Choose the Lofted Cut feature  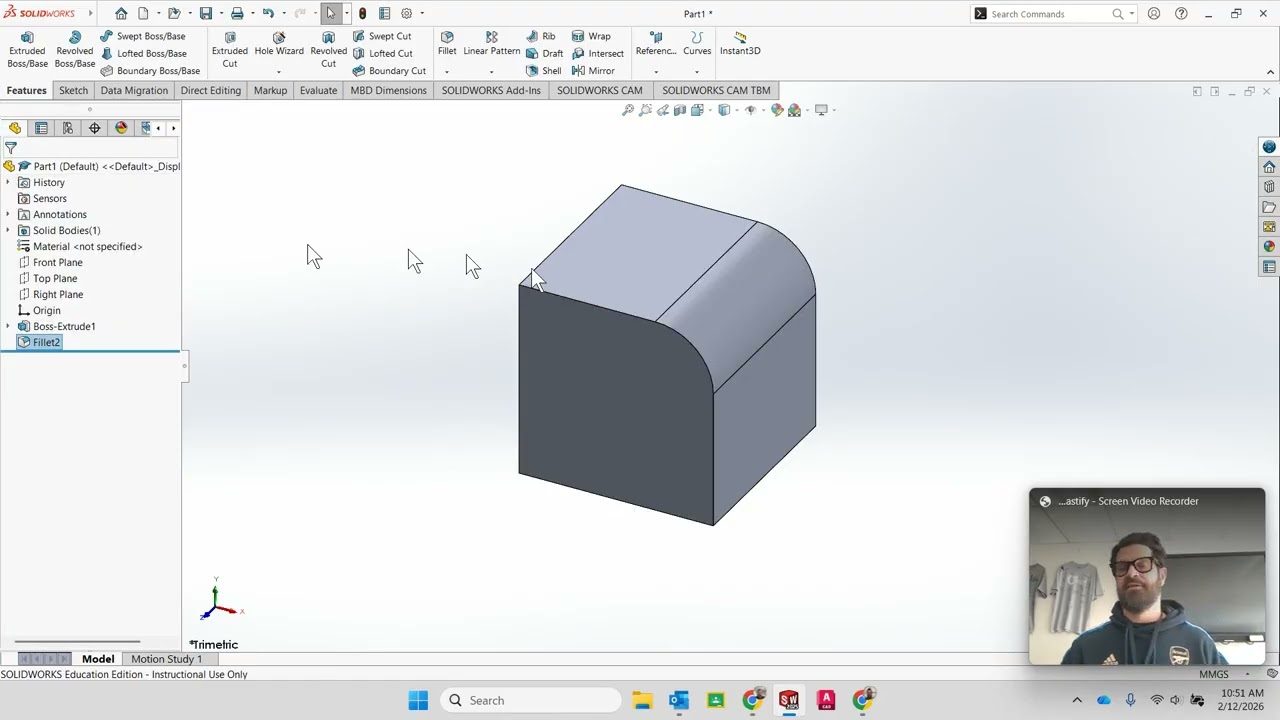point(382,53)
